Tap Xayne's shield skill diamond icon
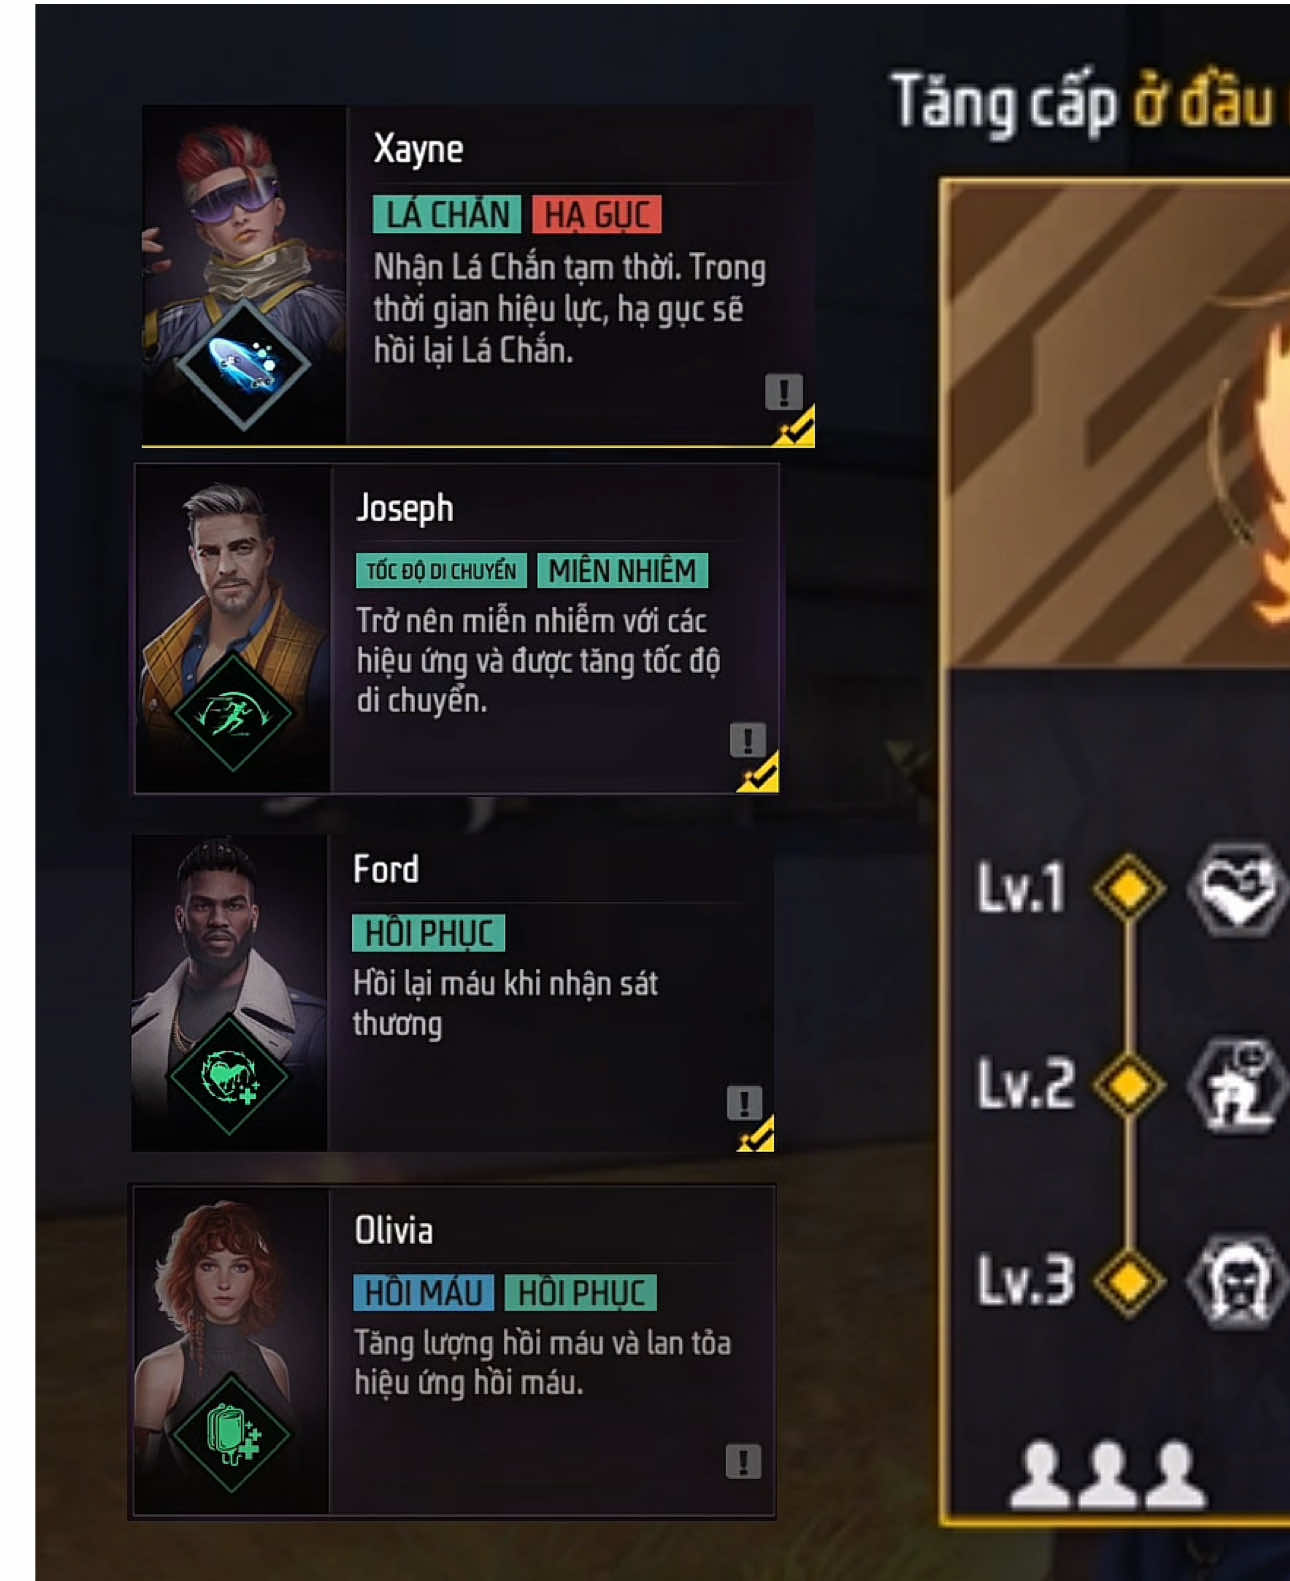This screenshot has width=1290, height=1581. (244, 364)
